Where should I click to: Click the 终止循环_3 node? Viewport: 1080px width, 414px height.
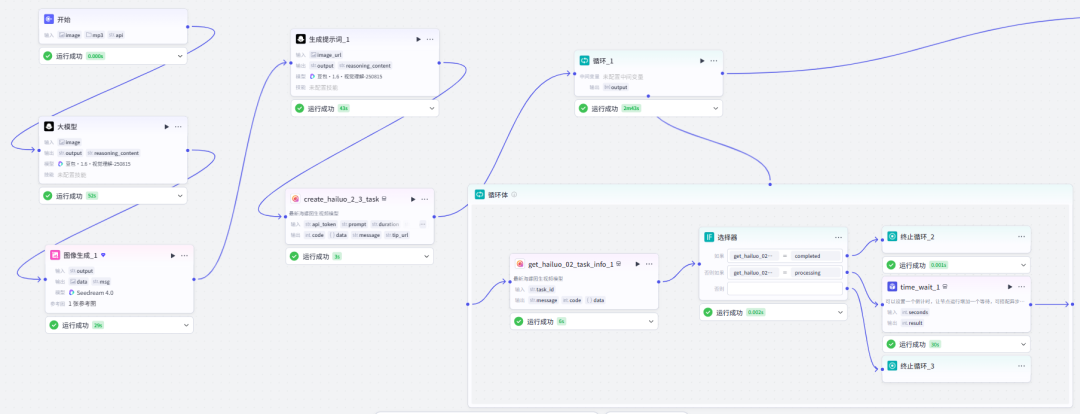(917, 366)
